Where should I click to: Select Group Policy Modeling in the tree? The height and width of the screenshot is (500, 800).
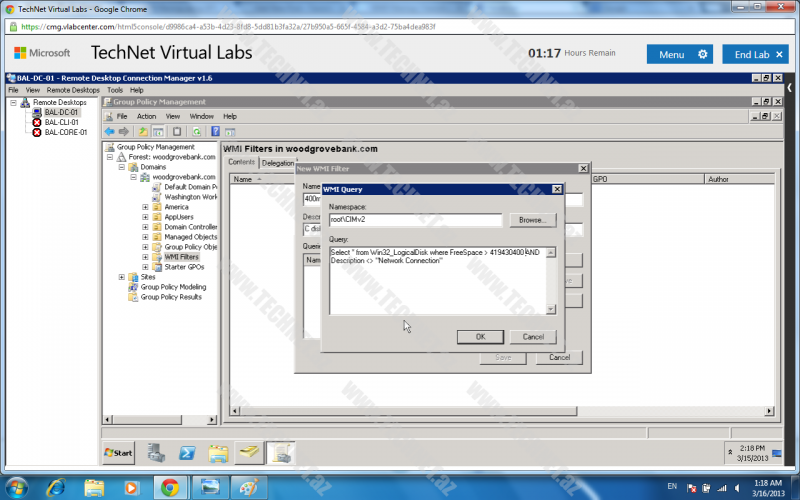coord(173,287)
